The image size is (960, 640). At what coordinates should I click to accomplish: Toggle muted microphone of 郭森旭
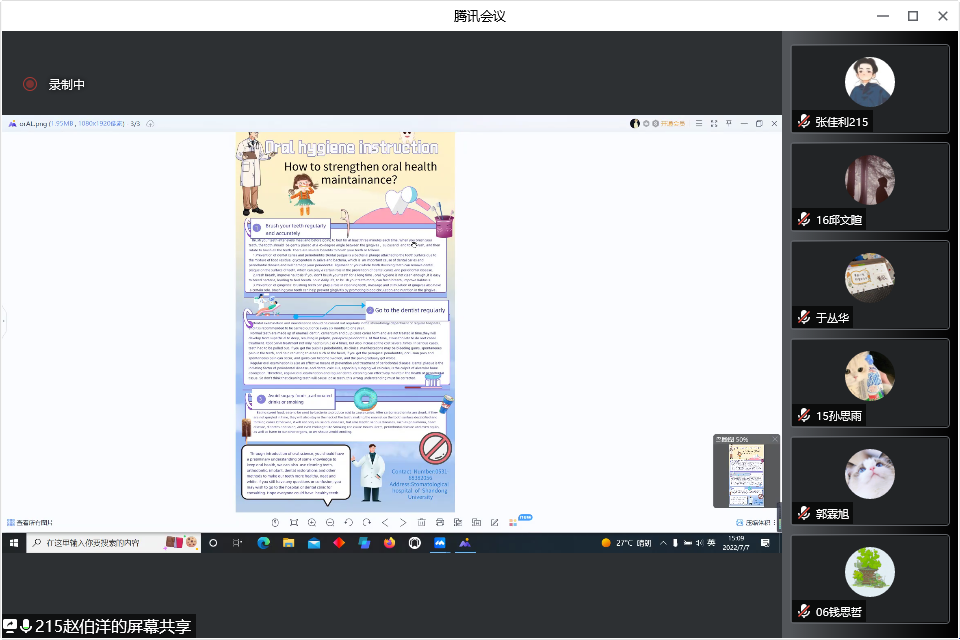(x=803, y=514)
